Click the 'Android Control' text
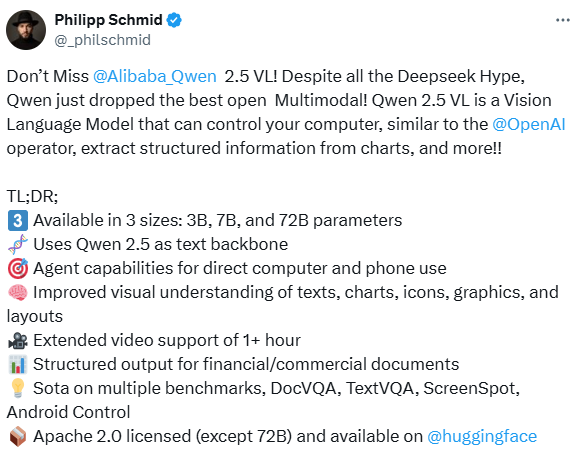Screen dimensions: 583x457 (68, 412)
